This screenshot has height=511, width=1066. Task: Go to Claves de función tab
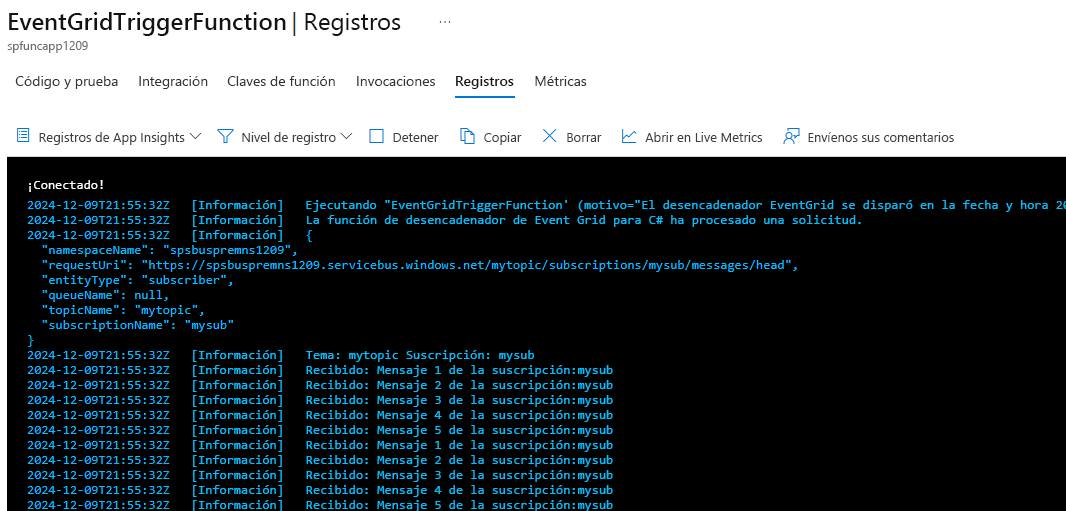pos(281,82)
